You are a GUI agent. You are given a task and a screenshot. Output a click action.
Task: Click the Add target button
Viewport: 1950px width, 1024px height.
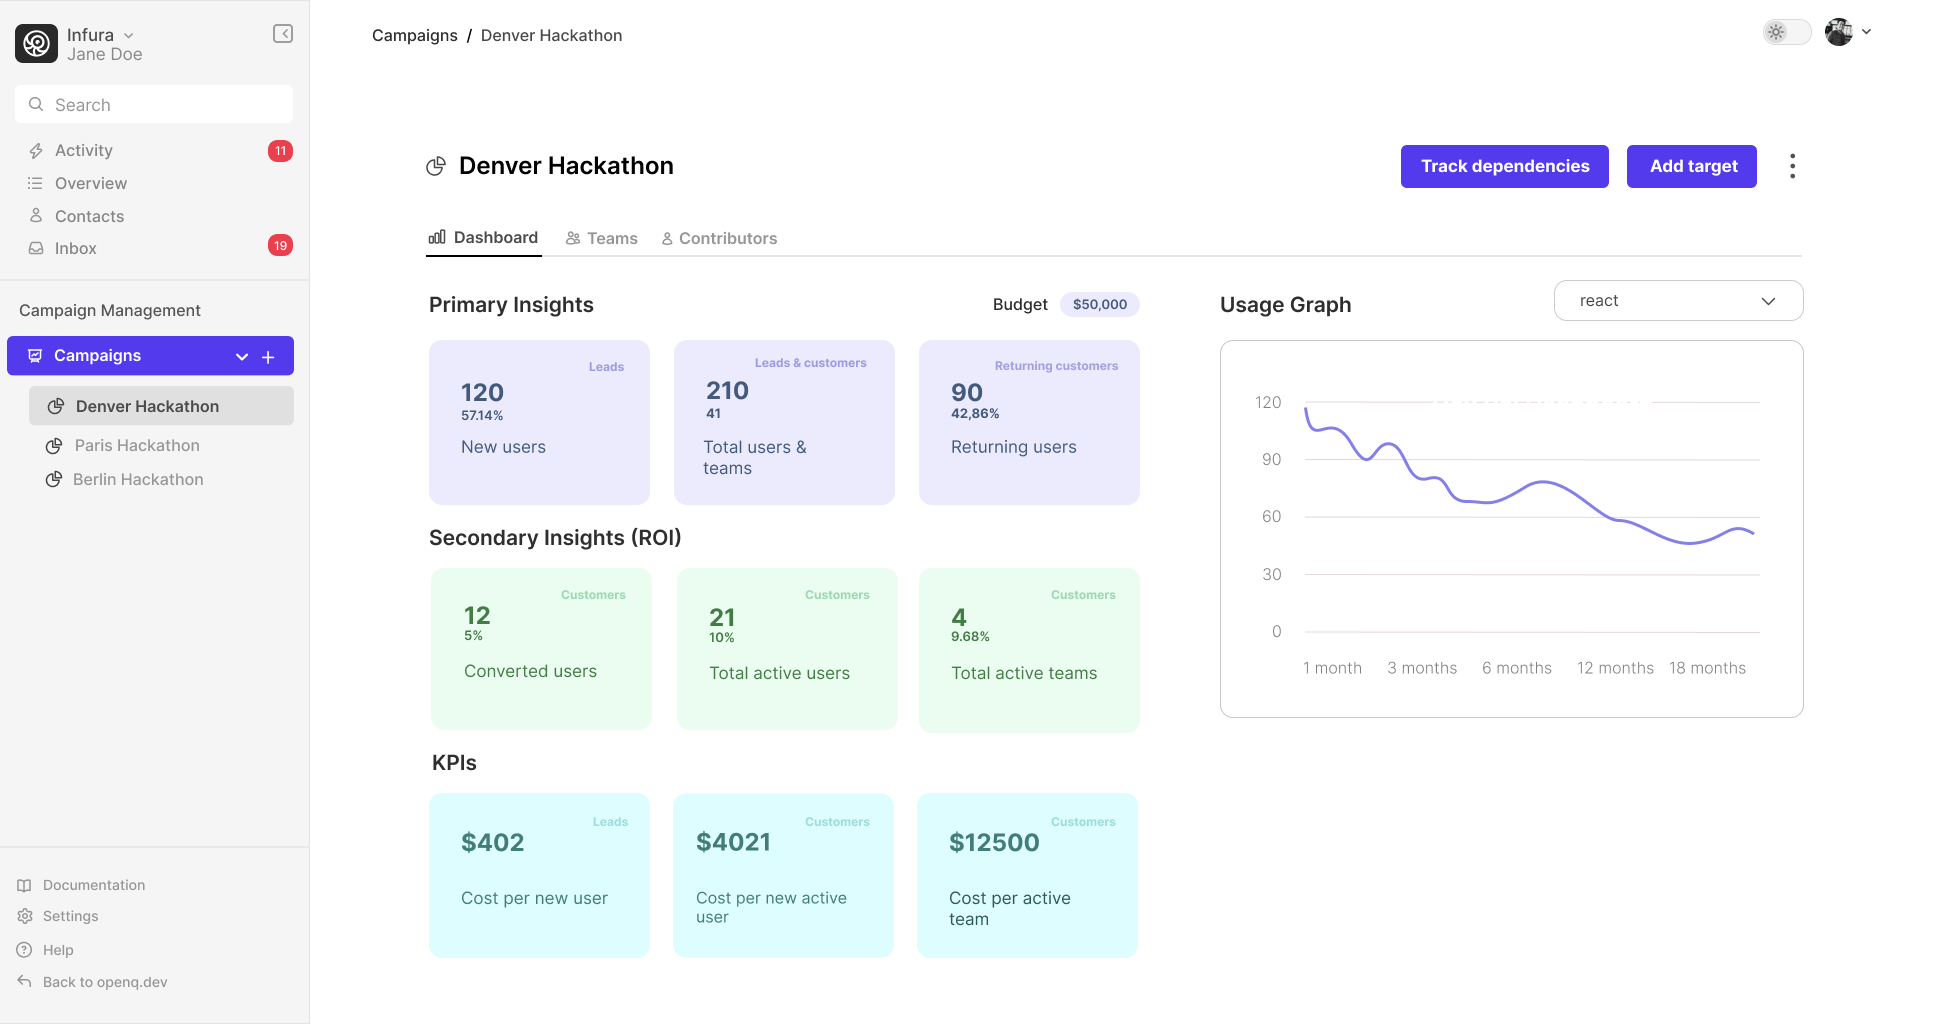(x=1692, y=166)
